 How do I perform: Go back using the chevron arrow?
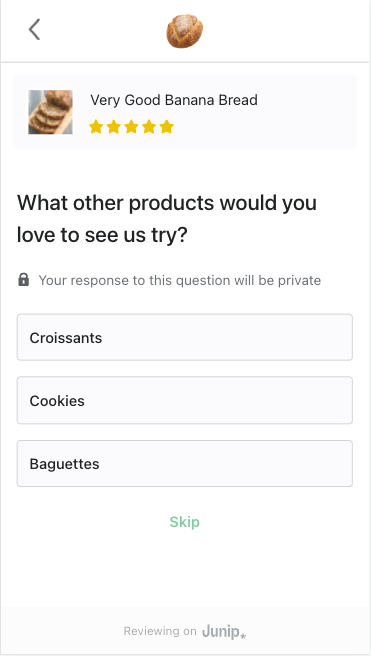(34, 29)
